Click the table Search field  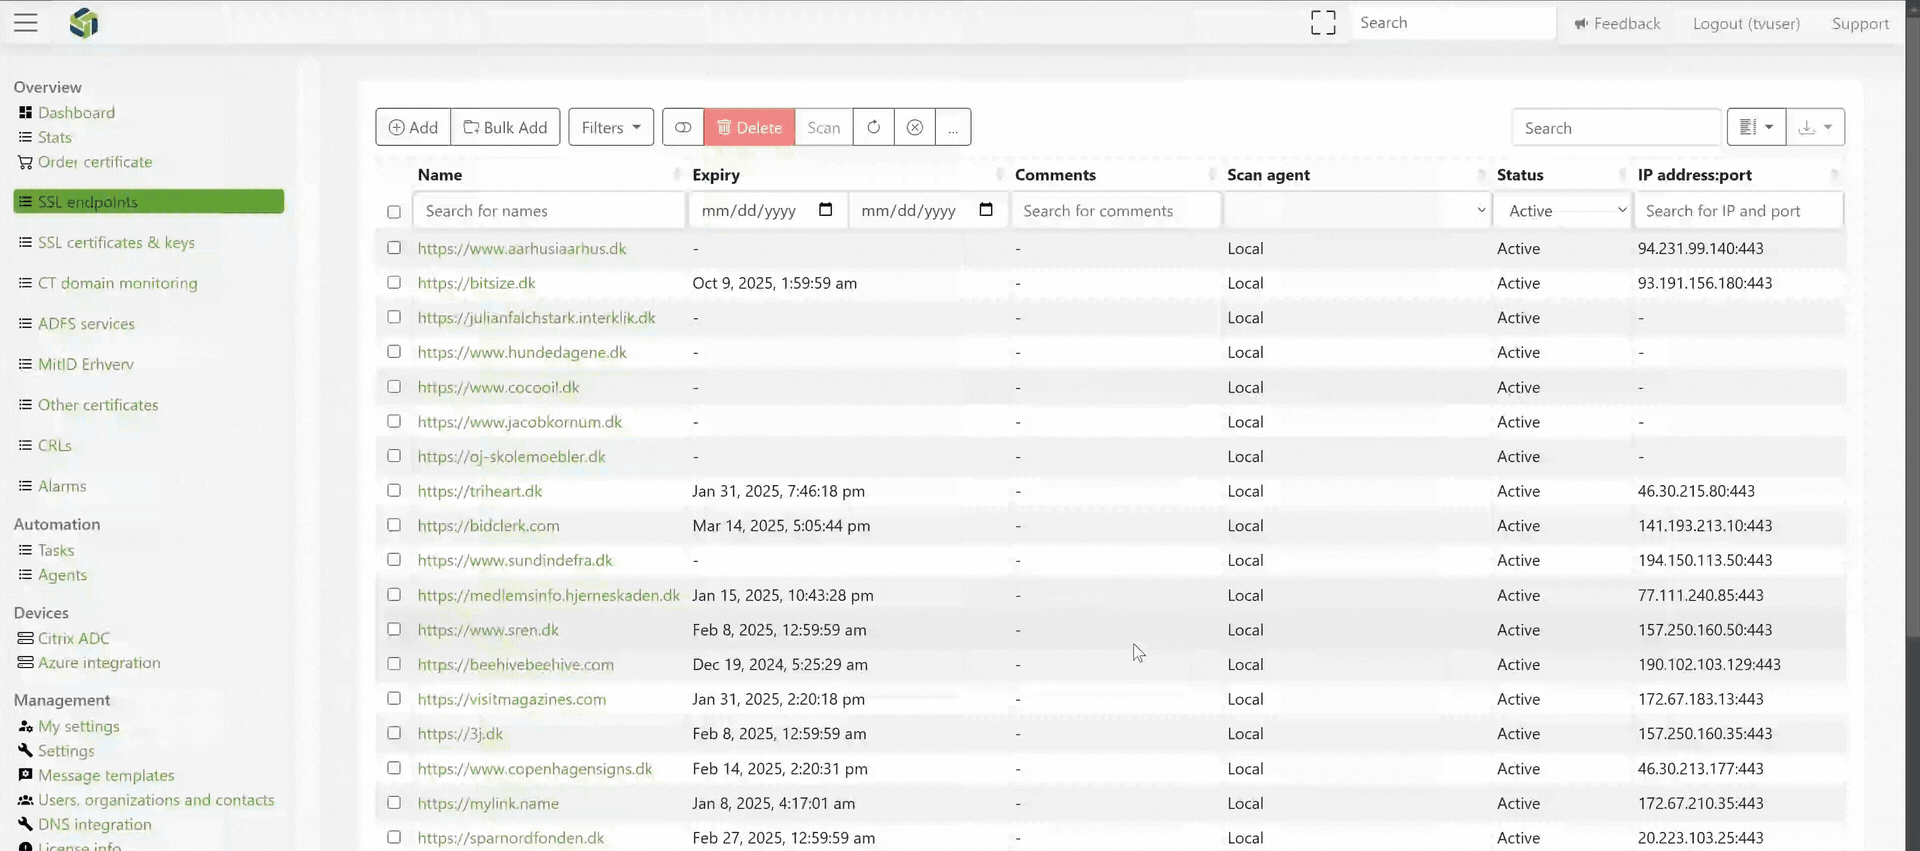1616,128
